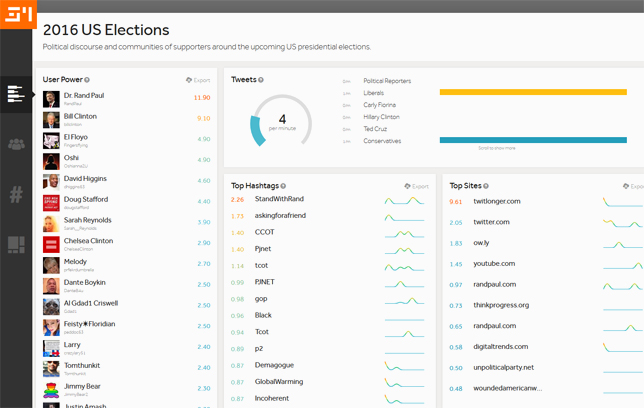Click Tomthunkit avatar
The width and height of the screenshot is (644, 408).
point(51,369)
